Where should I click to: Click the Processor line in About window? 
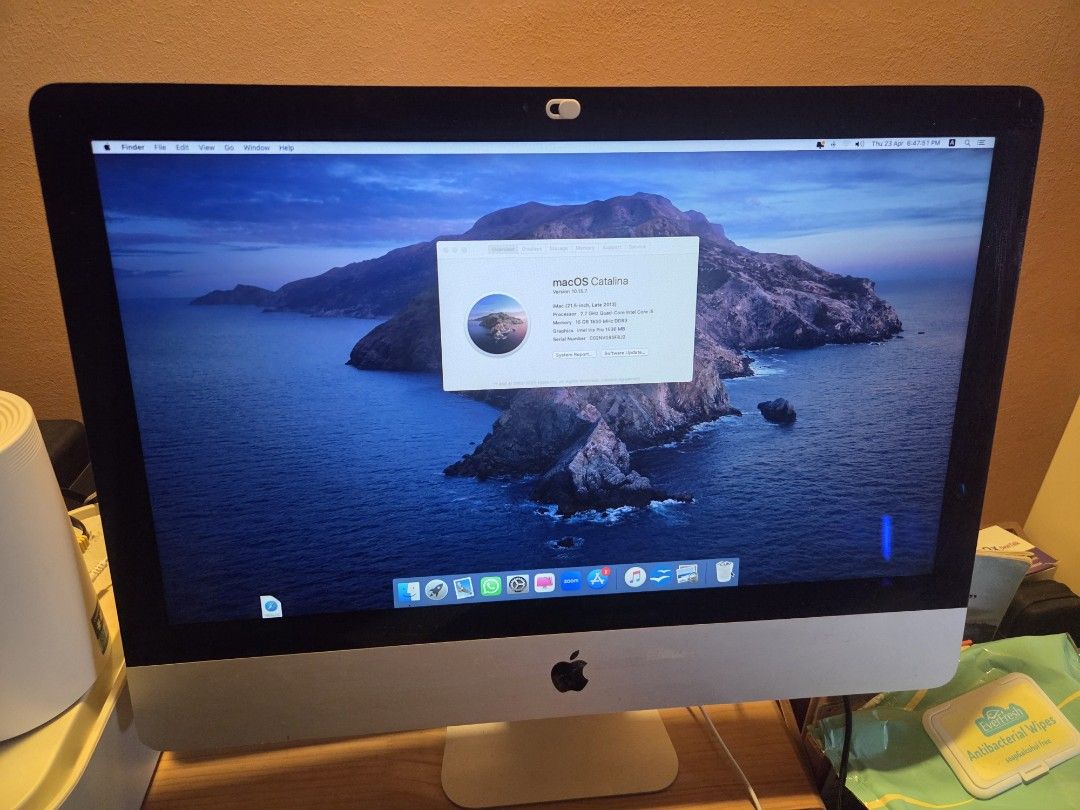click(x=602, y=313)
